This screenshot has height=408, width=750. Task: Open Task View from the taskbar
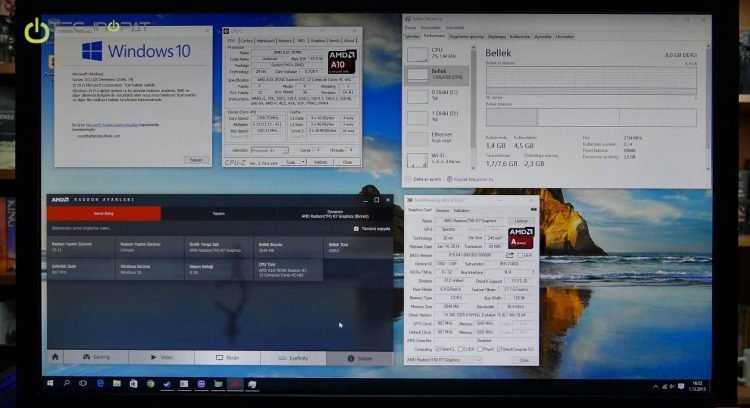83,384
